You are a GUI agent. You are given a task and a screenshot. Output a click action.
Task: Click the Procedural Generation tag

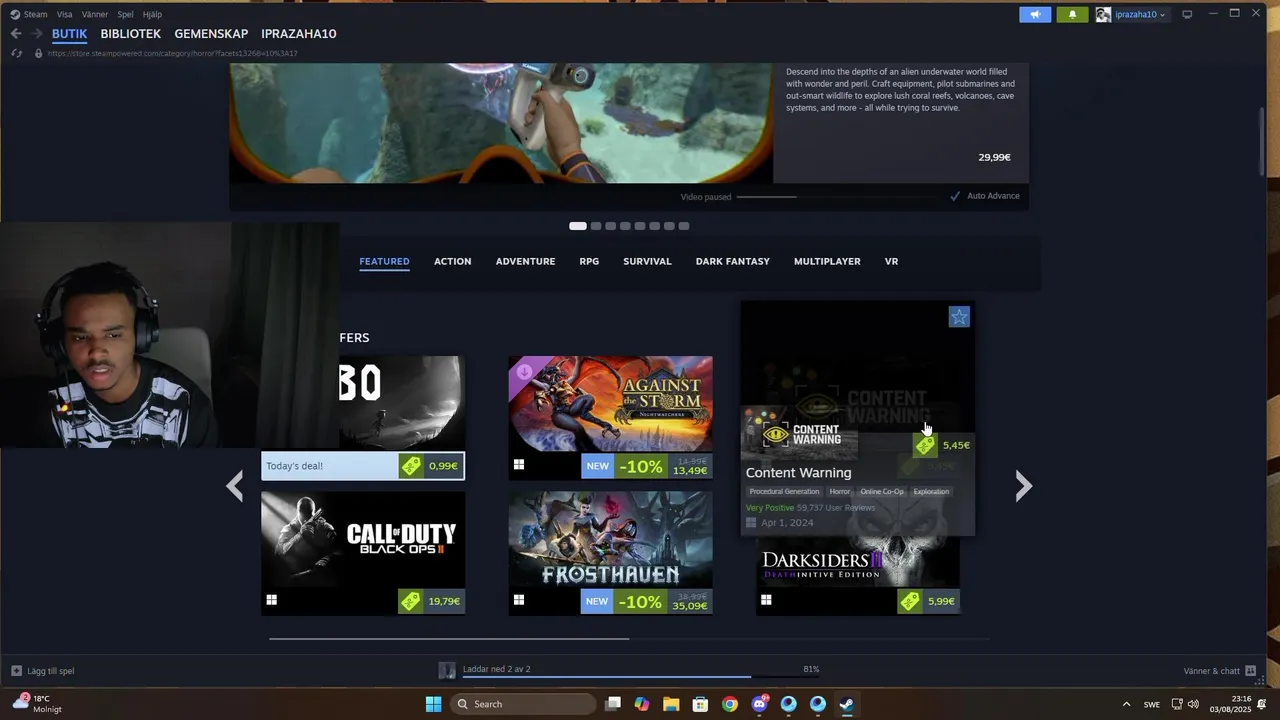click(x=785, y=492)
